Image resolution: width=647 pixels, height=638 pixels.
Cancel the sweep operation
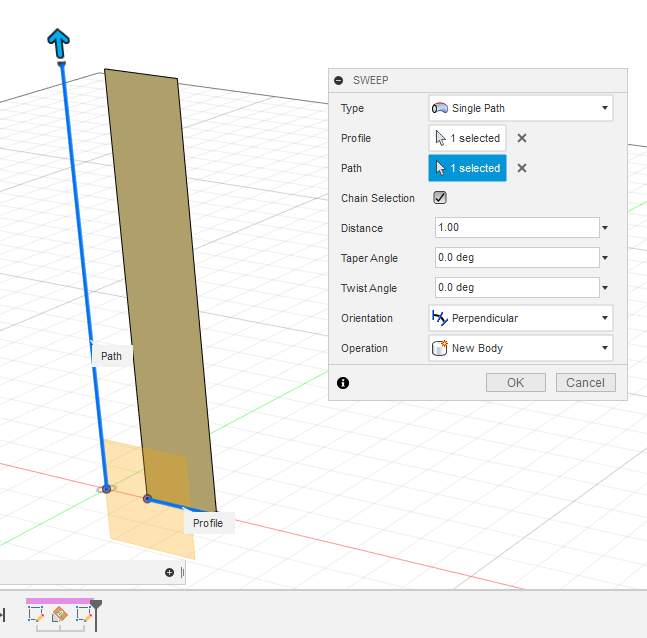pyautogui.click(x=586, y=383)
